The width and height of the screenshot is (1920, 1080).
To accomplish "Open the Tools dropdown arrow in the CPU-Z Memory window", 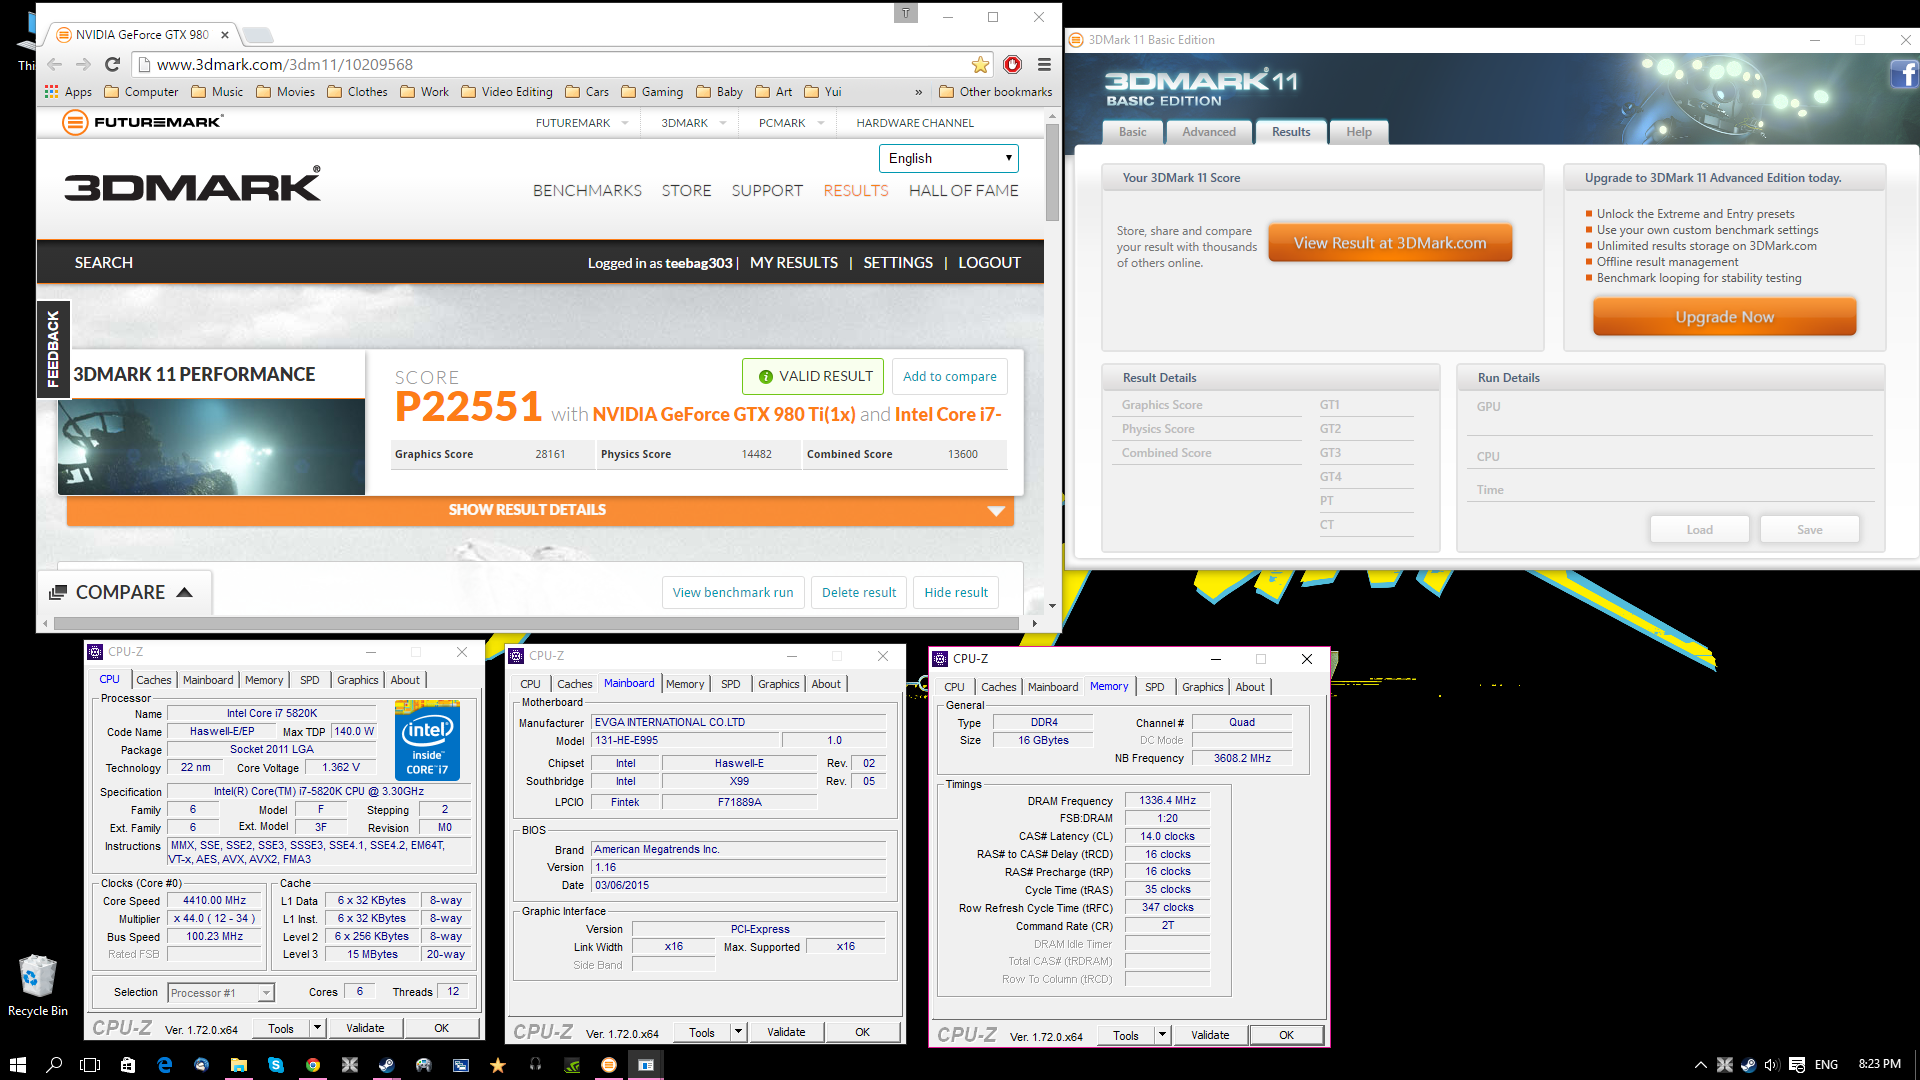I will coord(1162,1036).
